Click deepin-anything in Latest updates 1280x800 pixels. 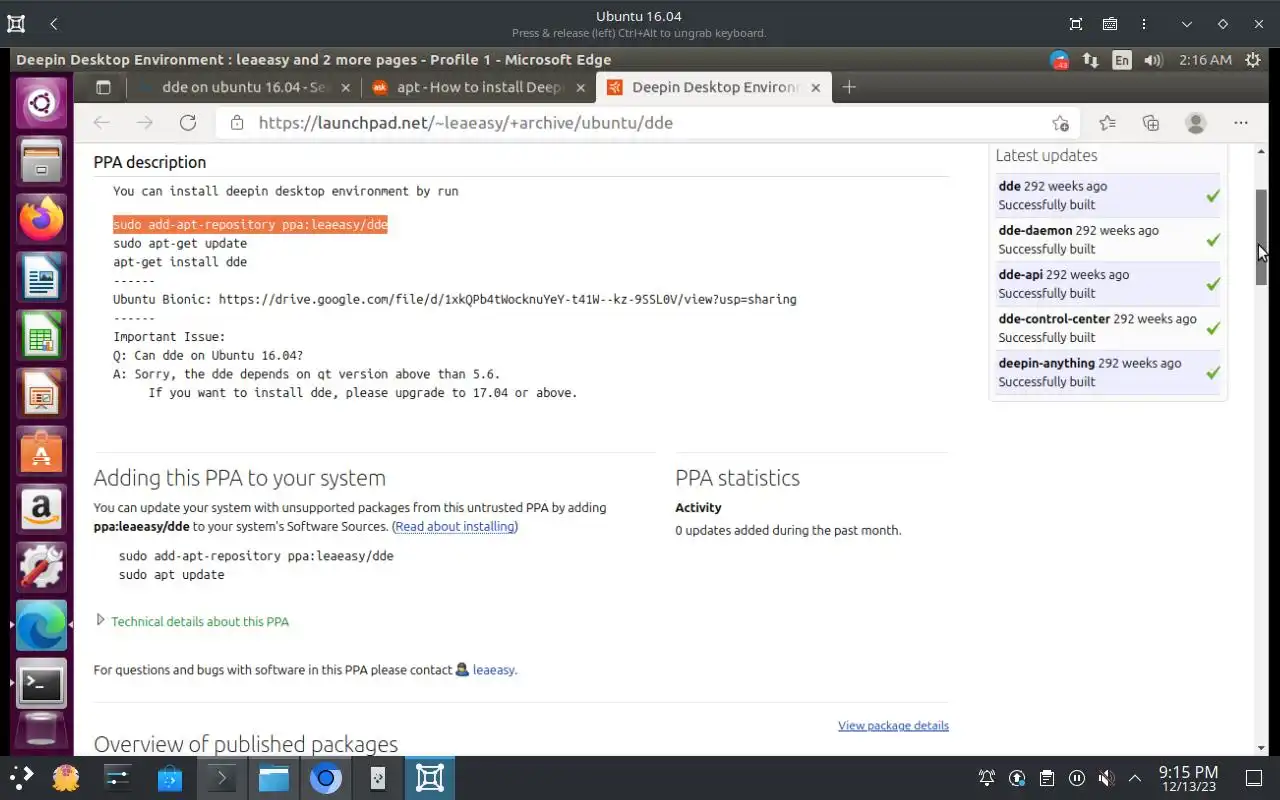coord(1047,363)
